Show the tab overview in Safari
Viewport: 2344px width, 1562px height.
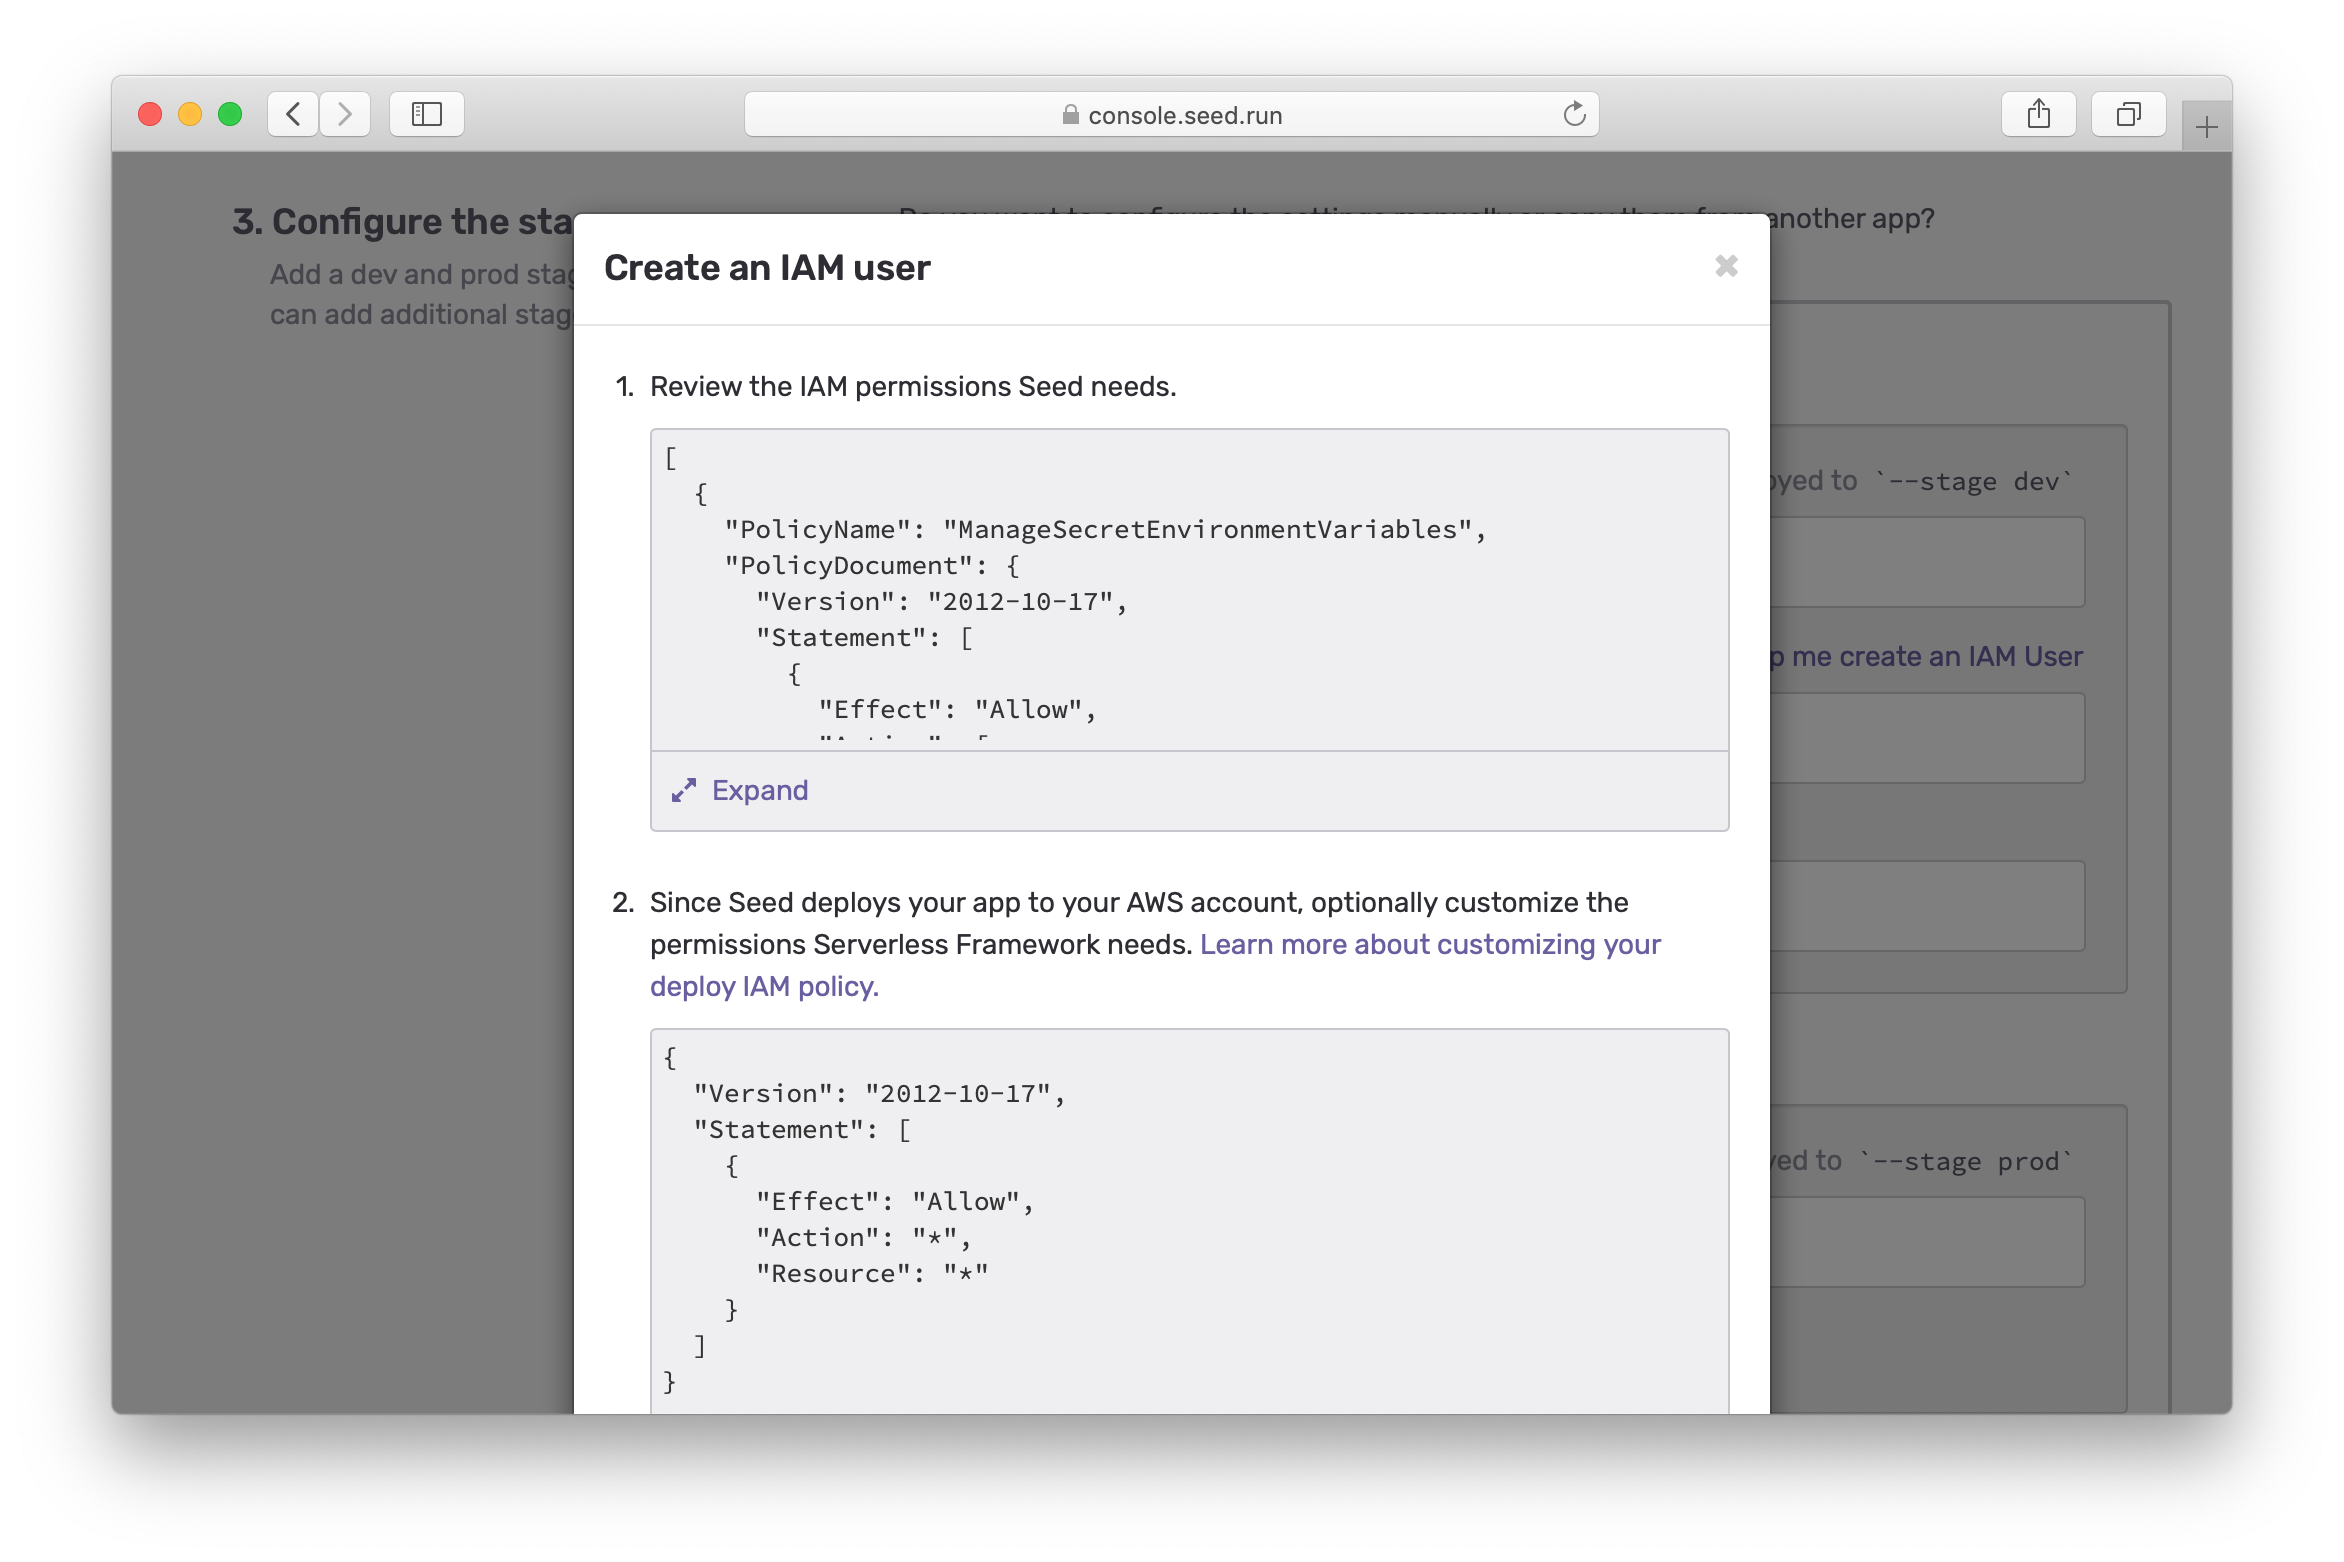click(x=2128, y=114)
